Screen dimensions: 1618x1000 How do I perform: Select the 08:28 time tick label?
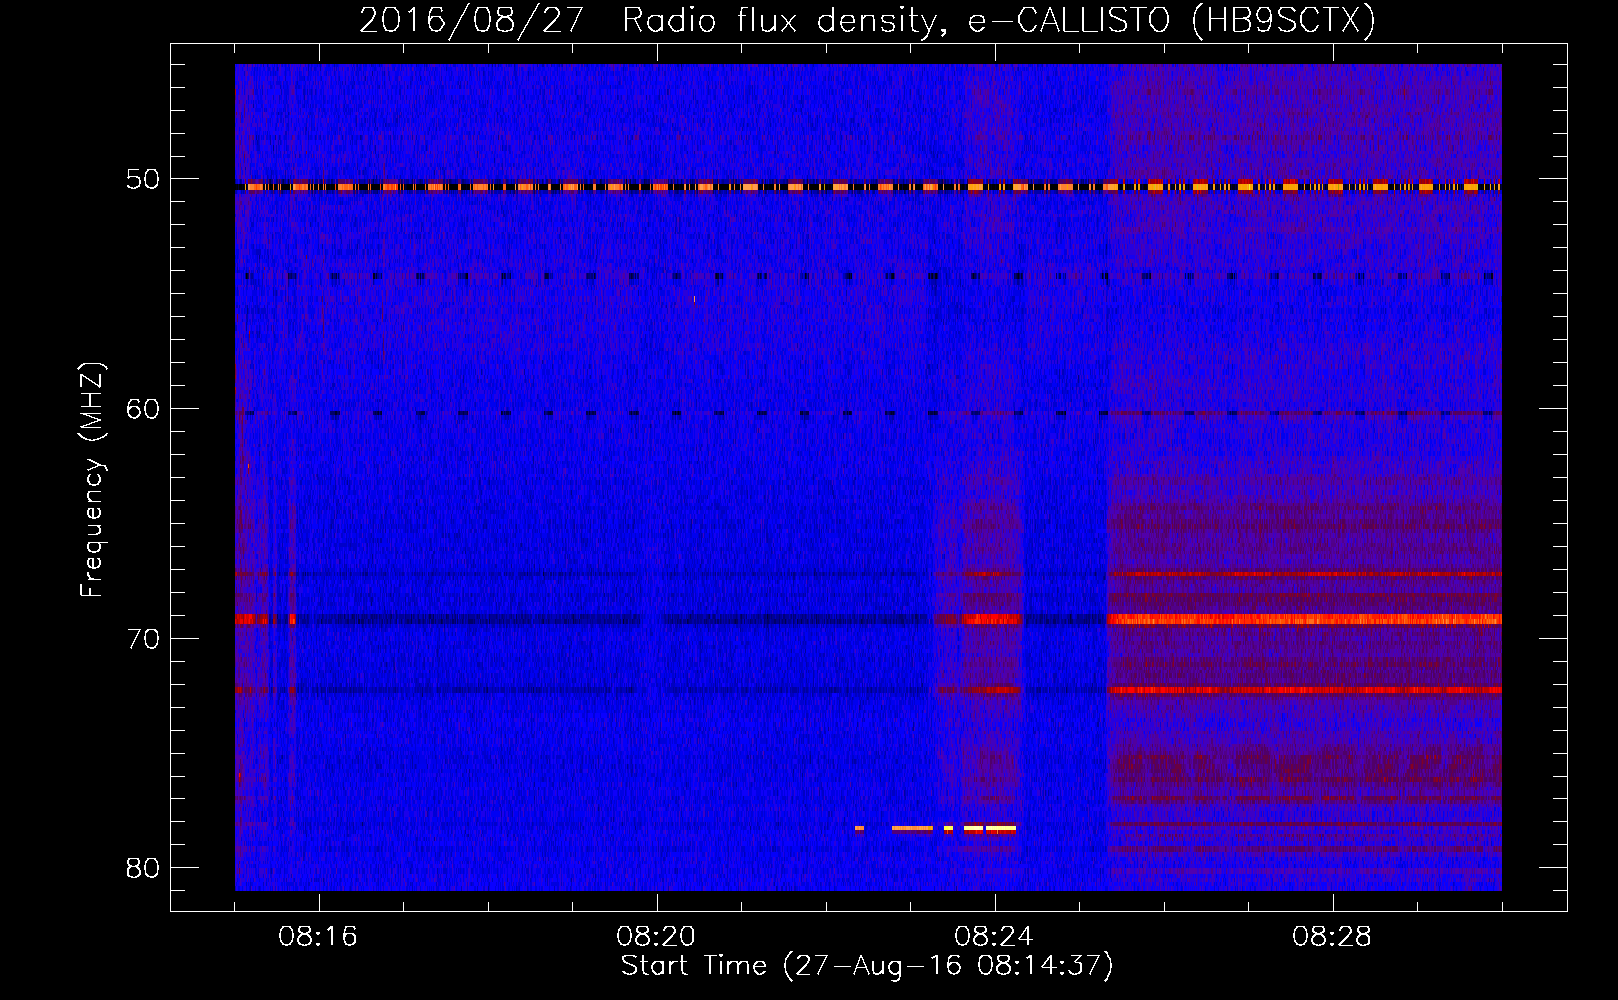click(1331, 937)
